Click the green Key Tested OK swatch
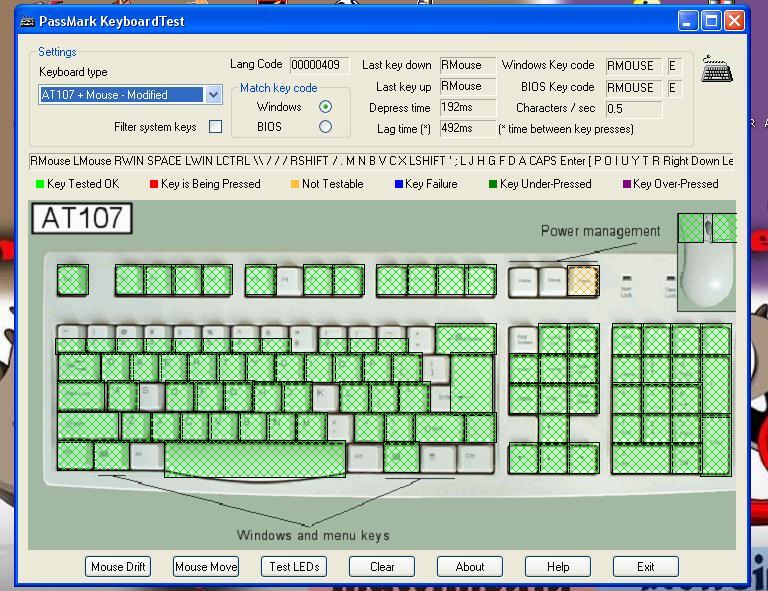This screenshot has height=591, width=768. [x=40, y=184]
